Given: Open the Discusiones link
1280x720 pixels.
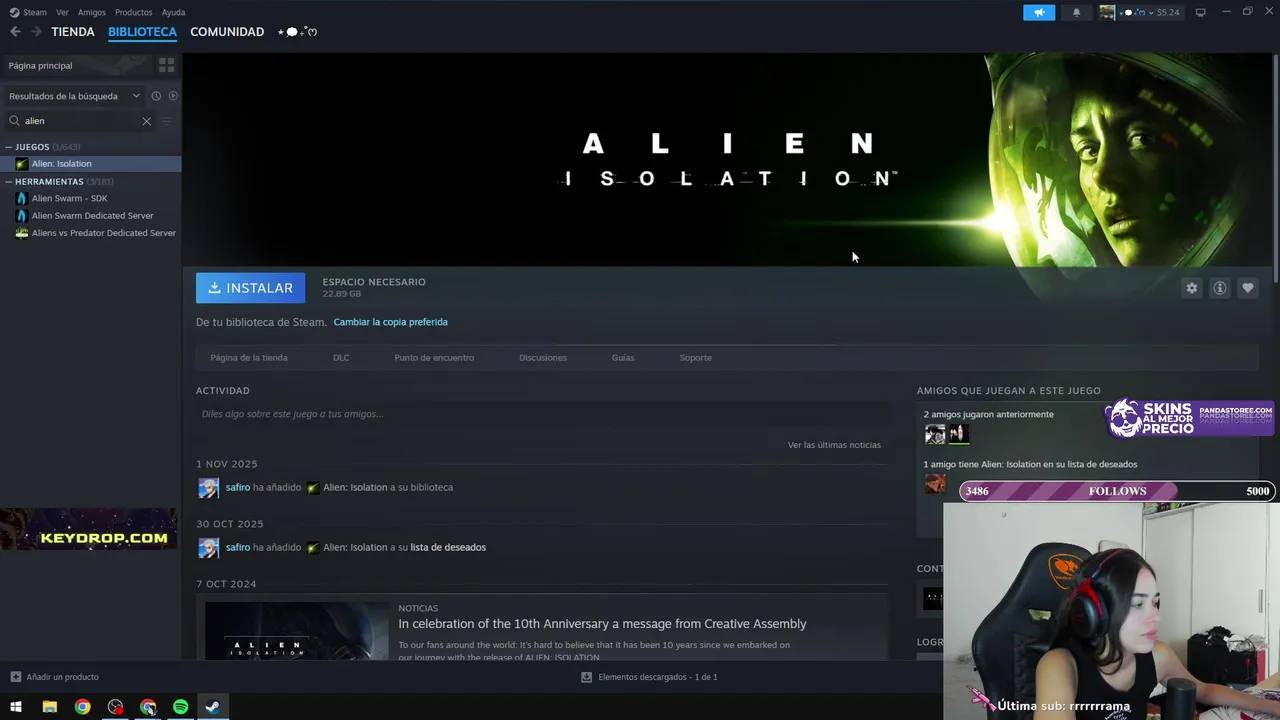Looking at the screenshot, I should click(x=543, y=357).
